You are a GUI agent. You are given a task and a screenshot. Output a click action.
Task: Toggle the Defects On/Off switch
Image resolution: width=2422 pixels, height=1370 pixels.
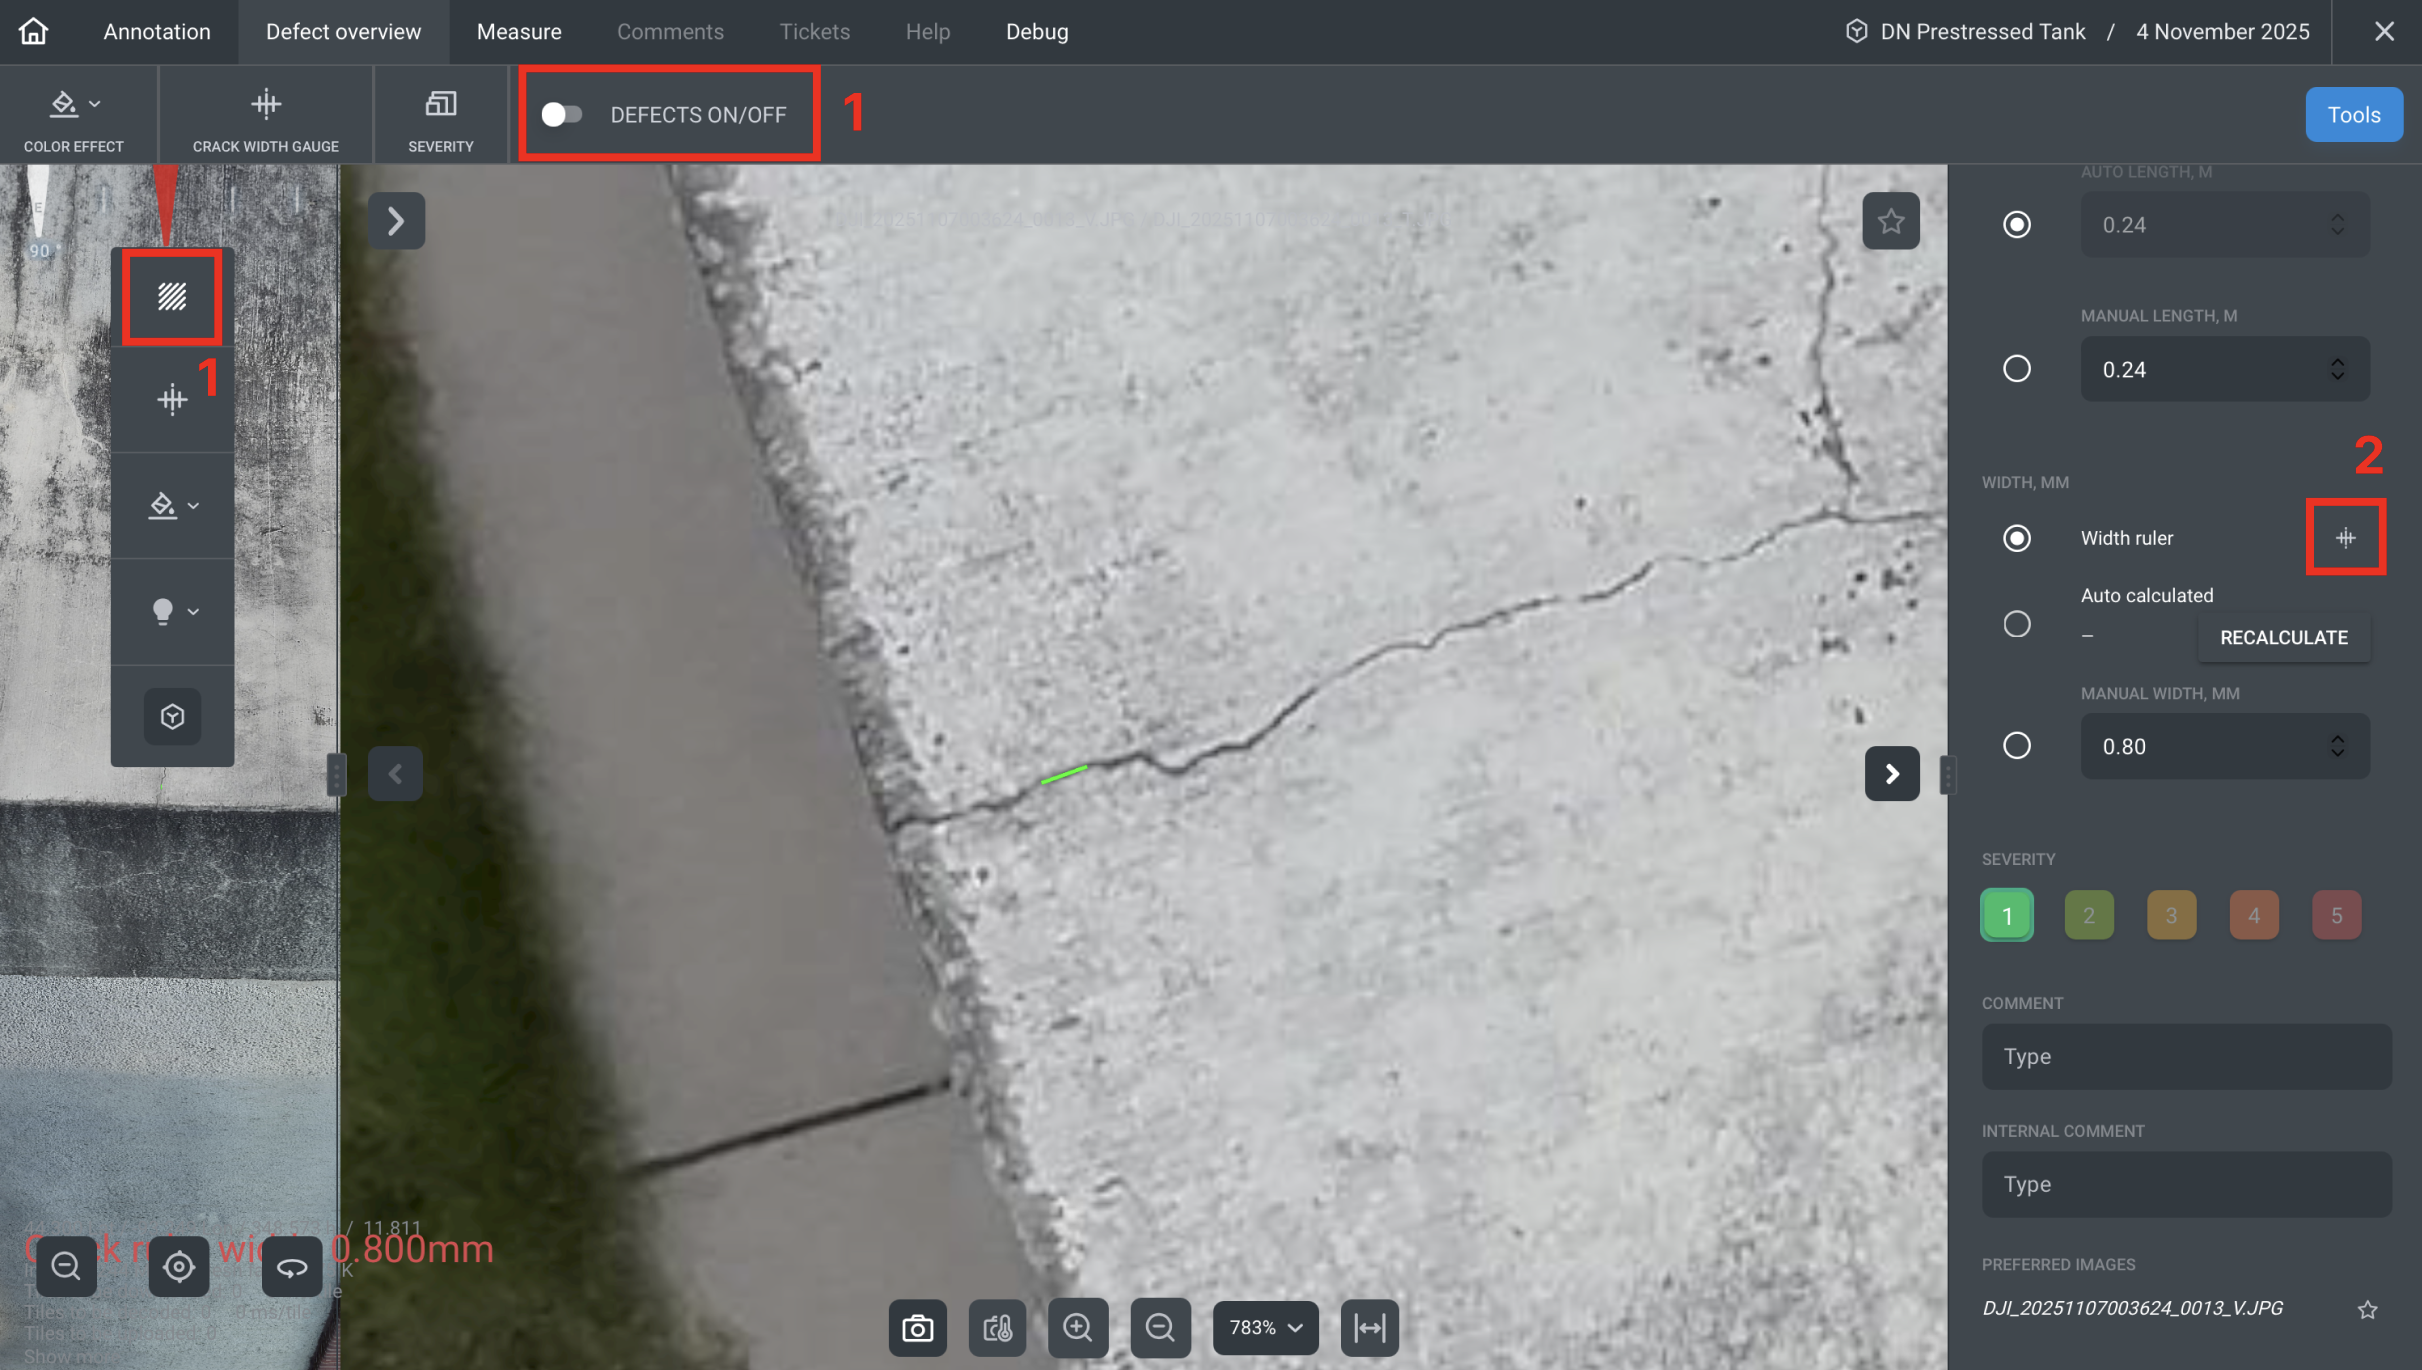coord(562,115)
